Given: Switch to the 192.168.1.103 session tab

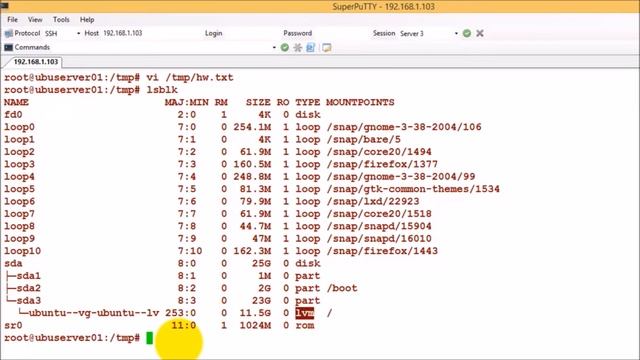Looking at the screenshot, I should (35, 62).
